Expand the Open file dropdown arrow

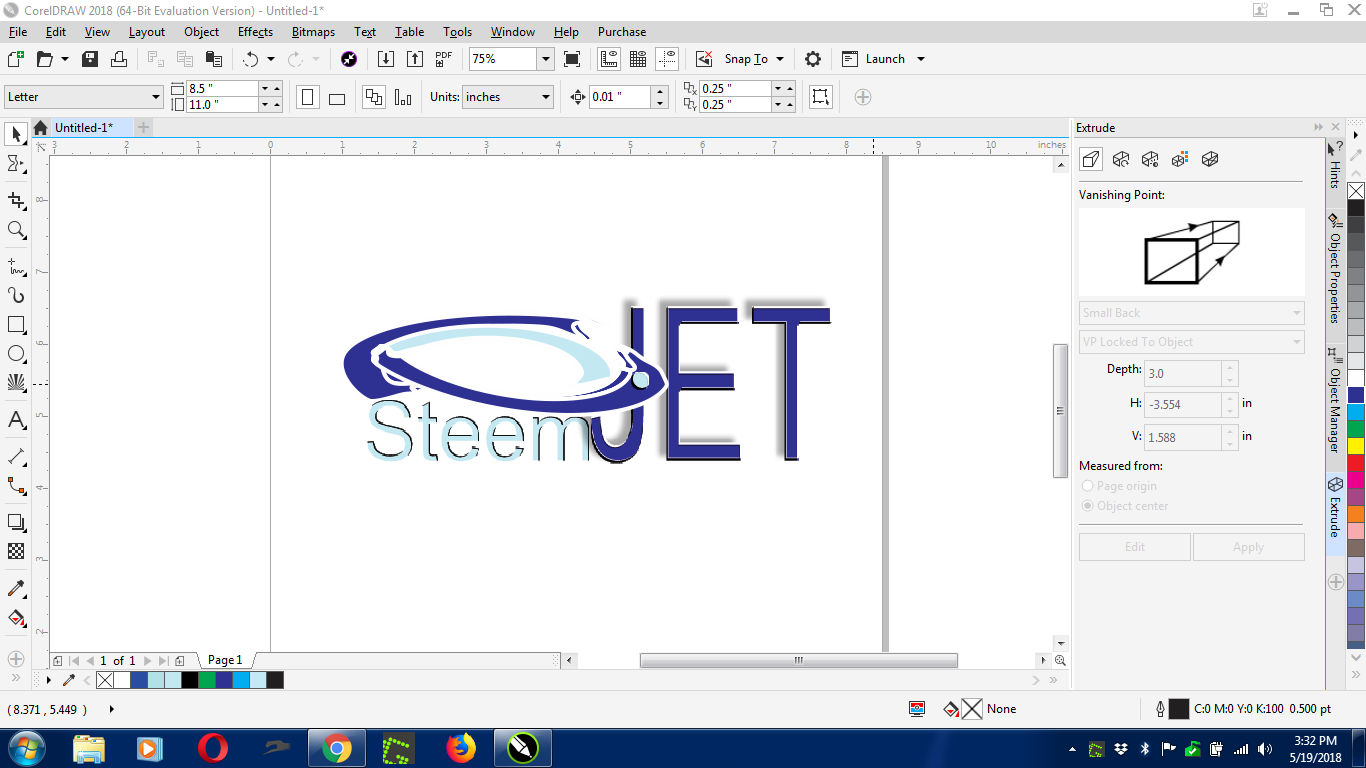(x=65, y=59)
